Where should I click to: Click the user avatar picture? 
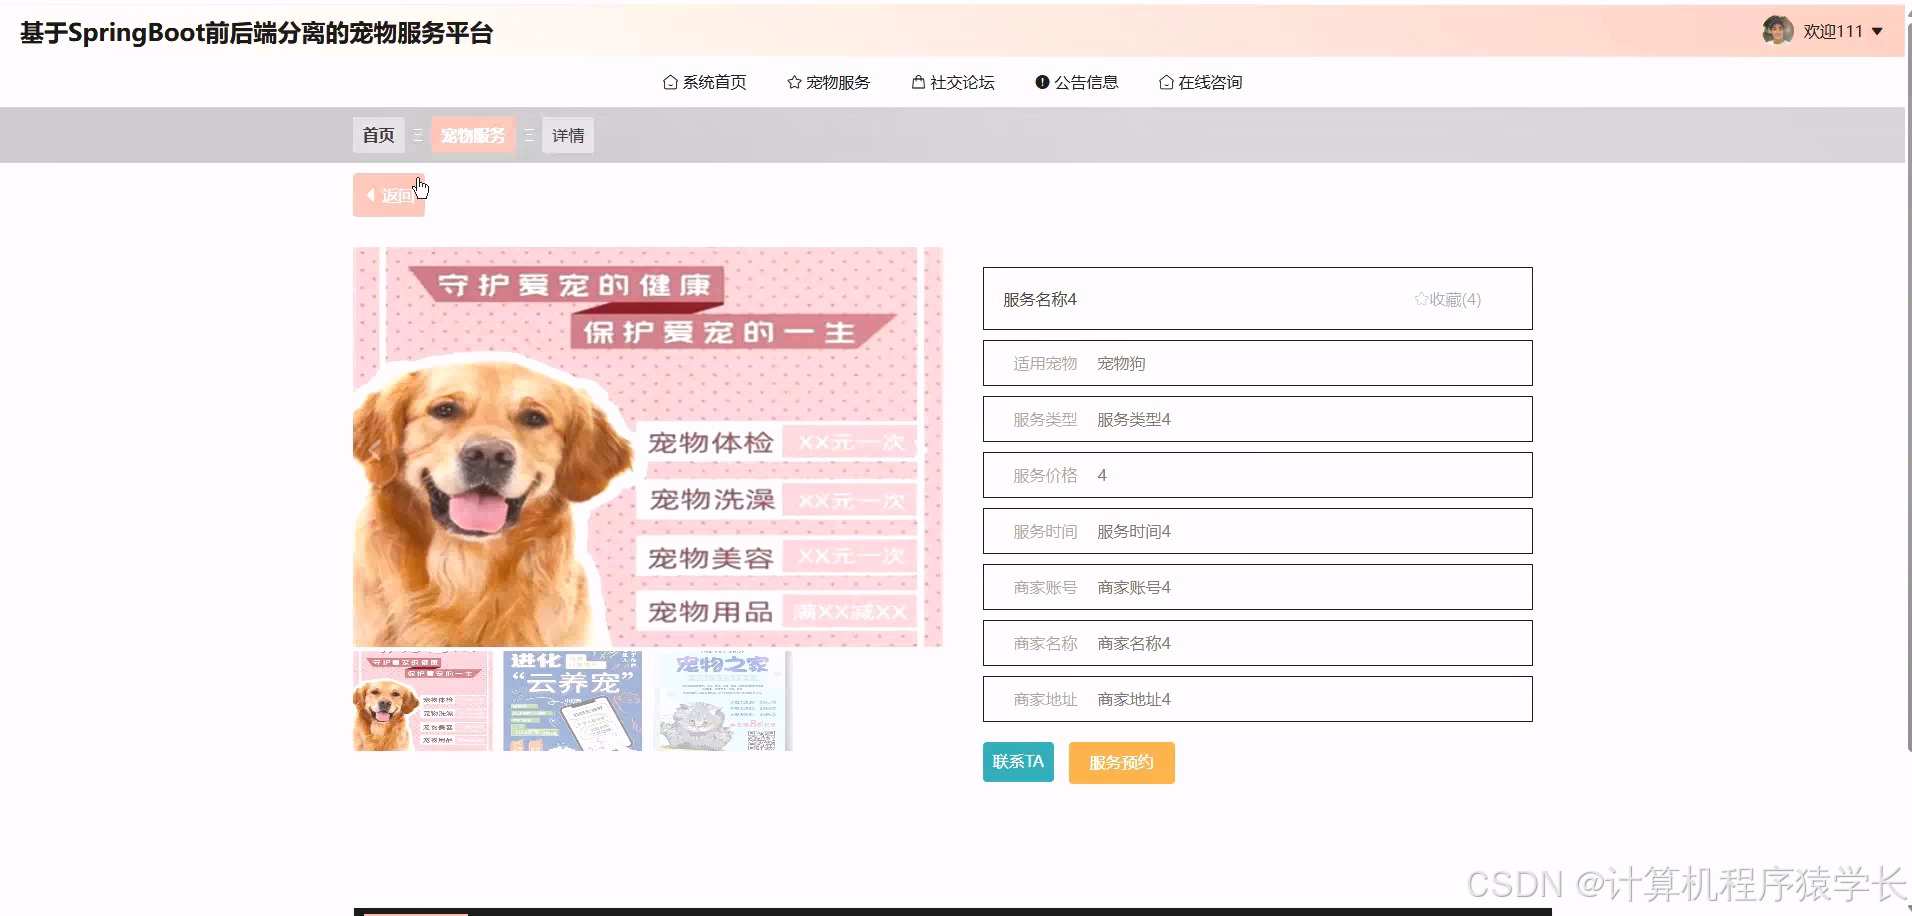(1777, 31)
